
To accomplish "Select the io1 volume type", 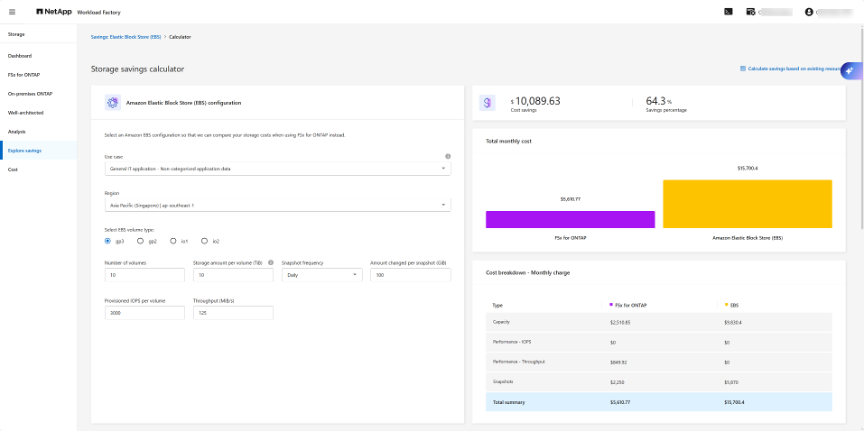I will [x=173, y=241].
